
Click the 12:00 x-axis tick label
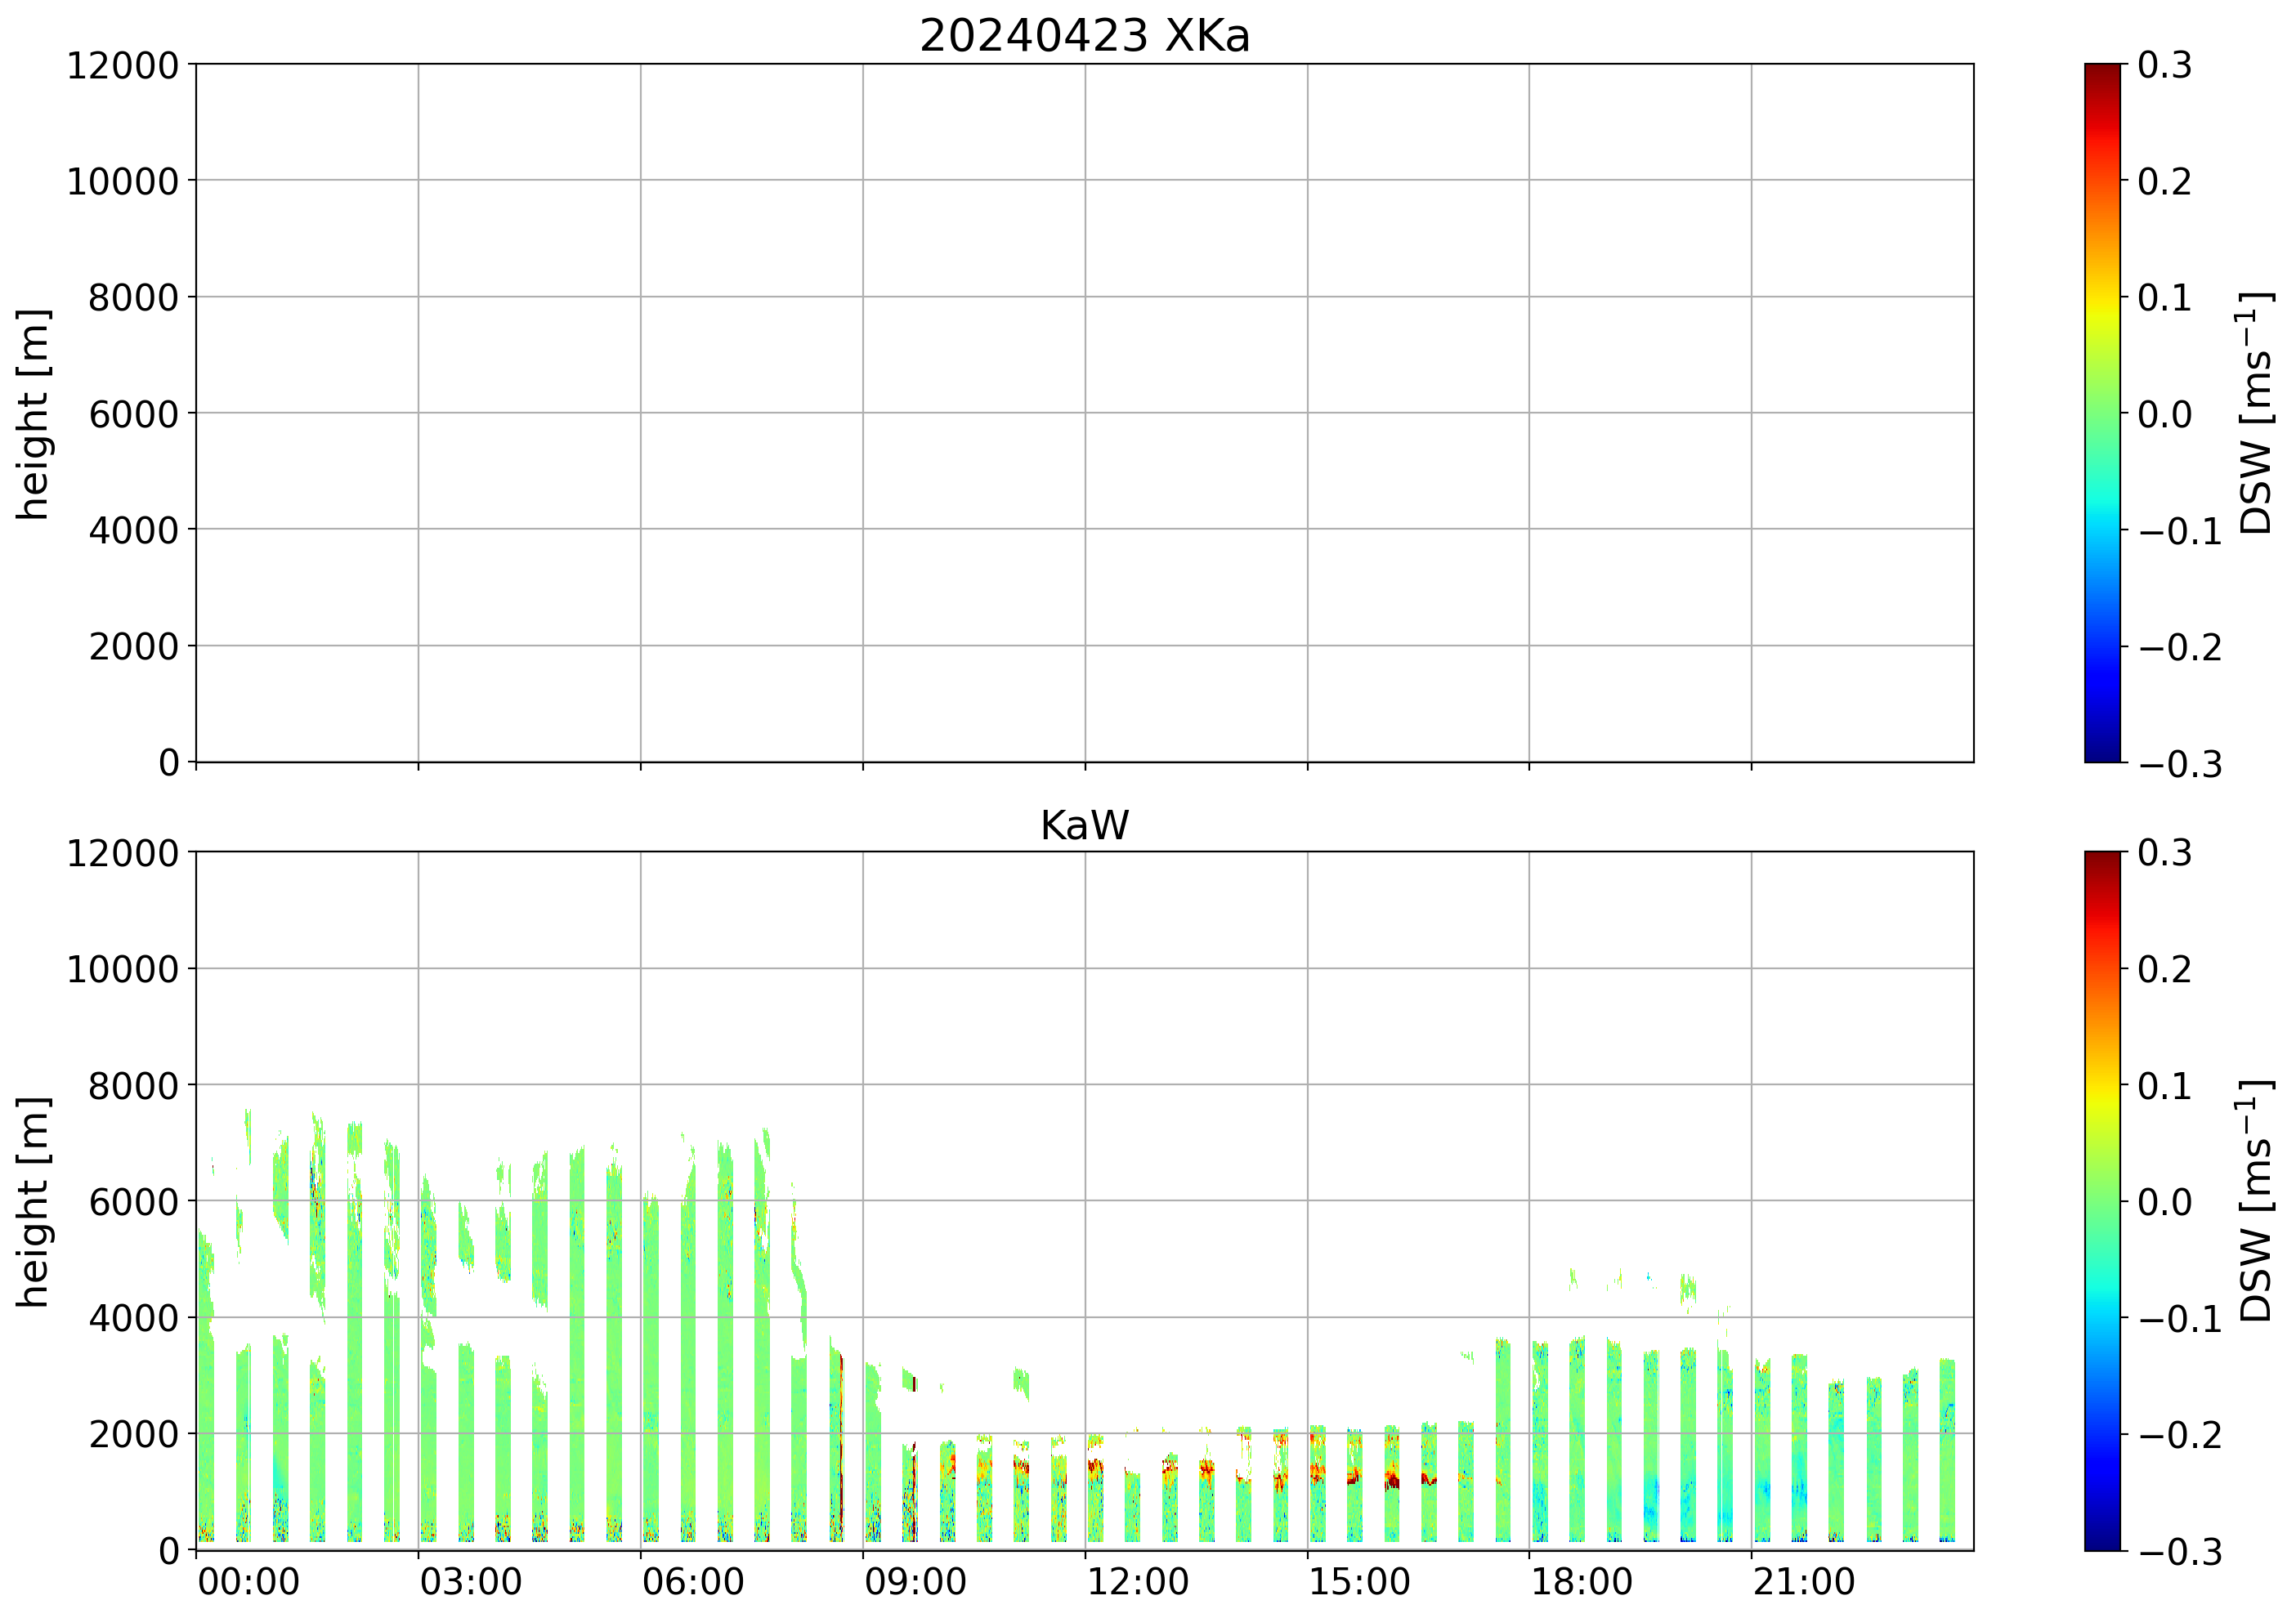pyautogui.click(x=1137, y=1583)
